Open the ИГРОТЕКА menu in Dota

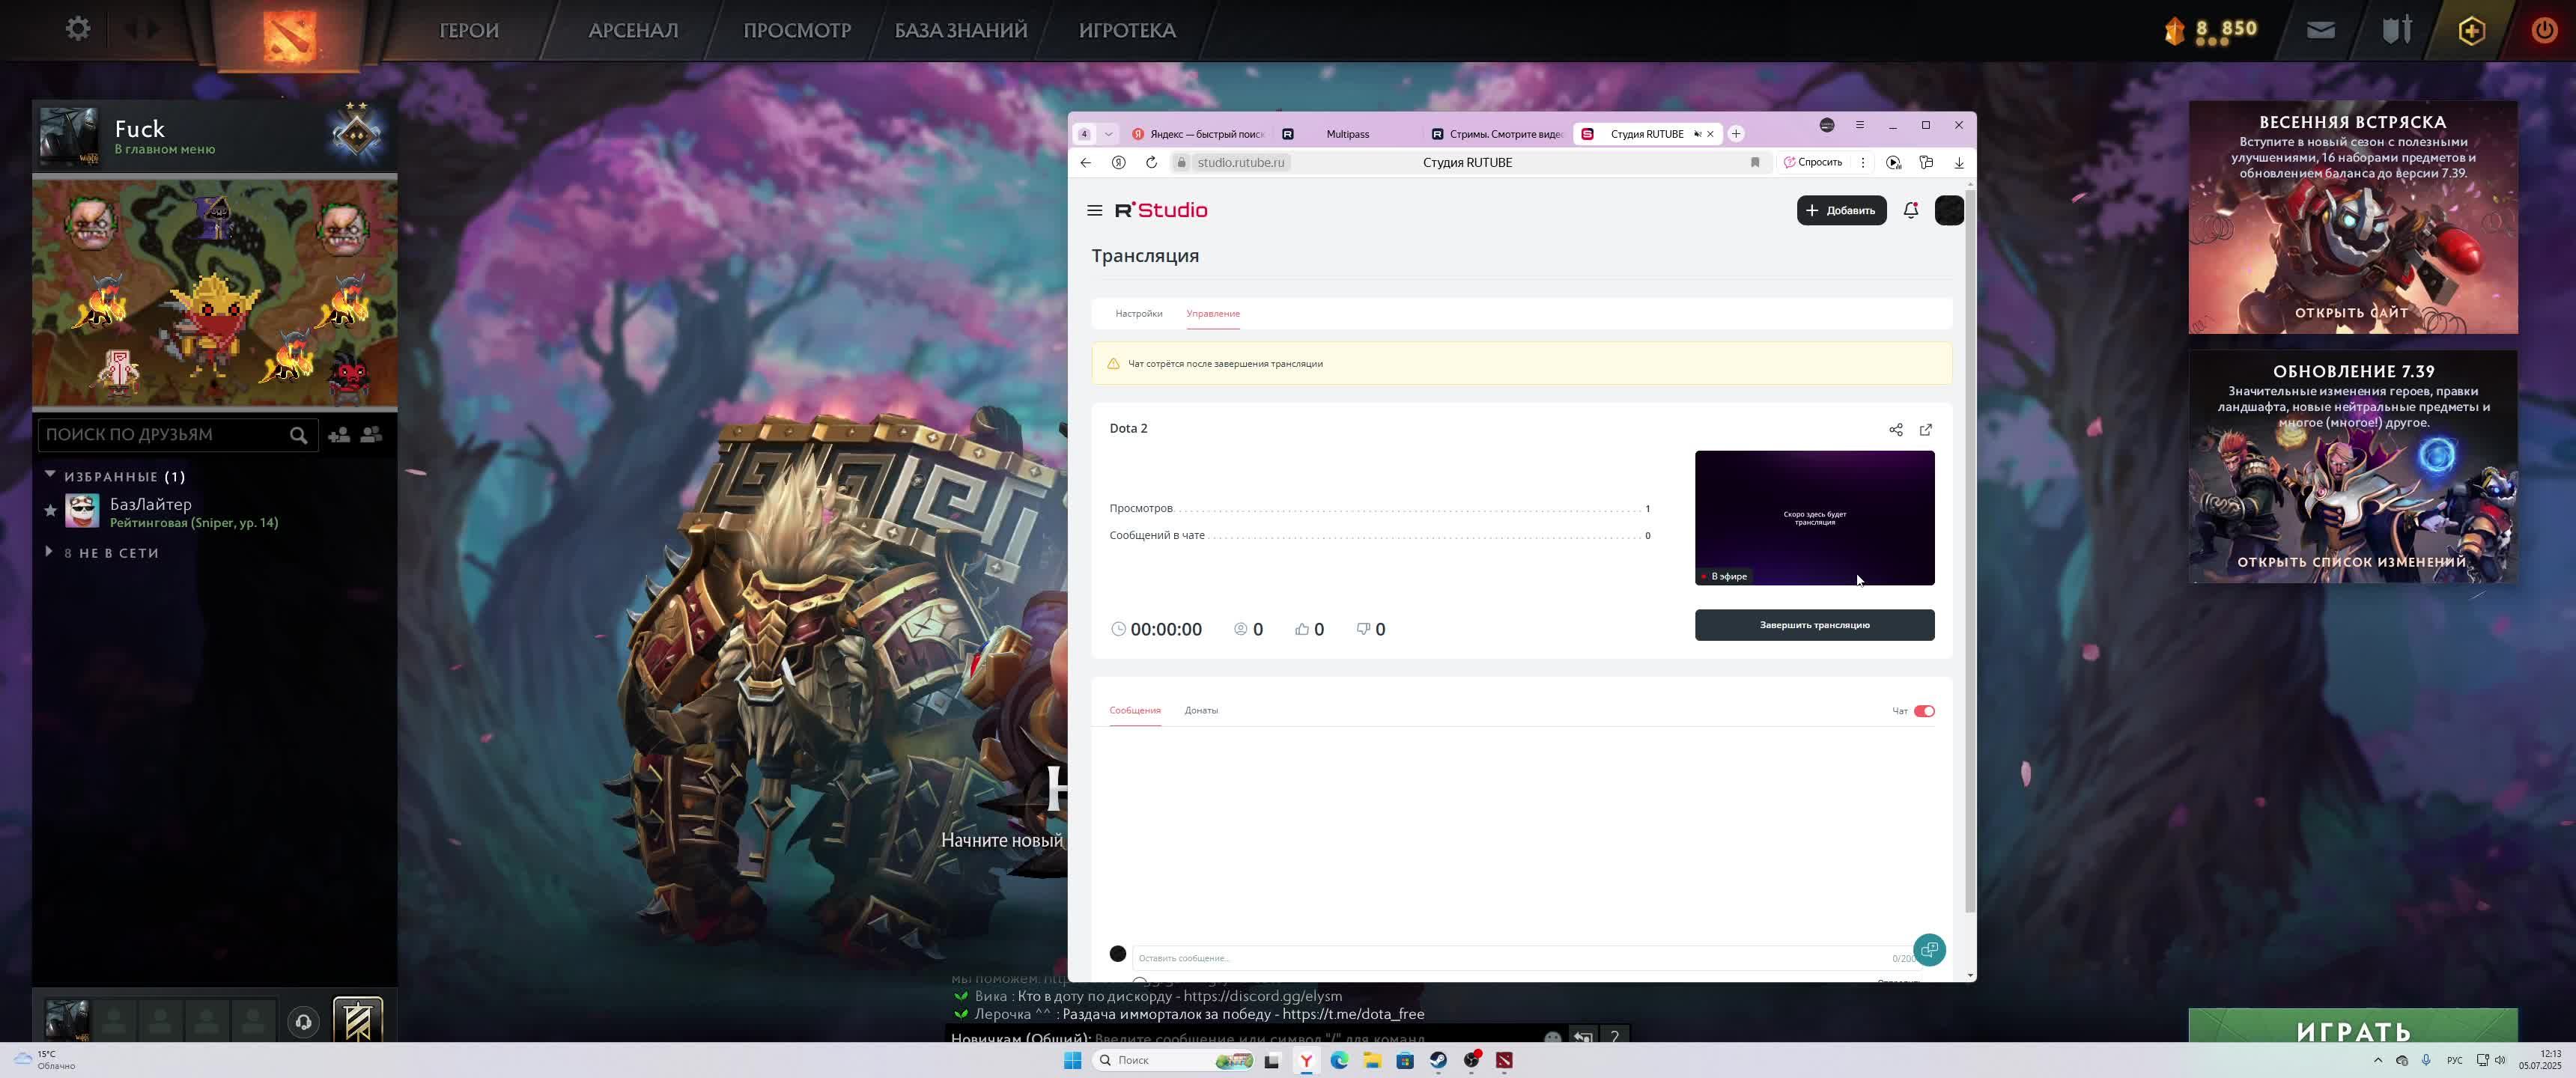point(1127,30)
